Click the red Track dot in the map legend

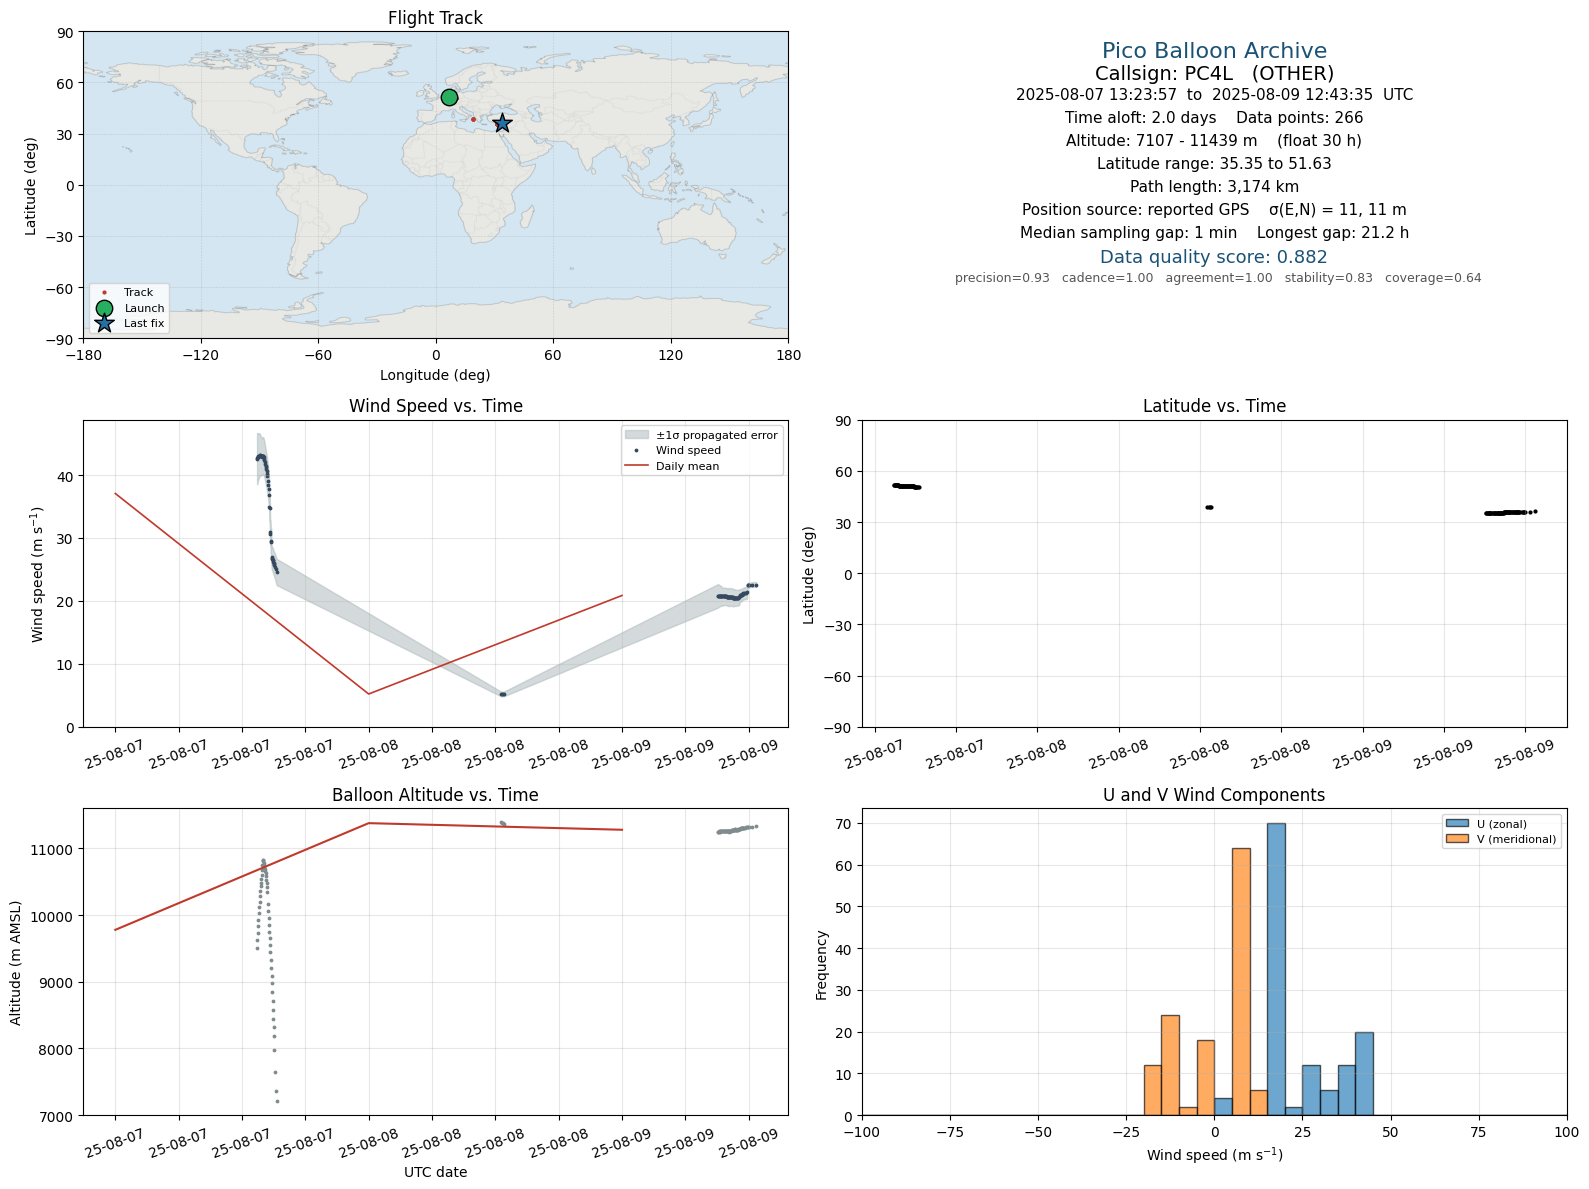[104, 293]
